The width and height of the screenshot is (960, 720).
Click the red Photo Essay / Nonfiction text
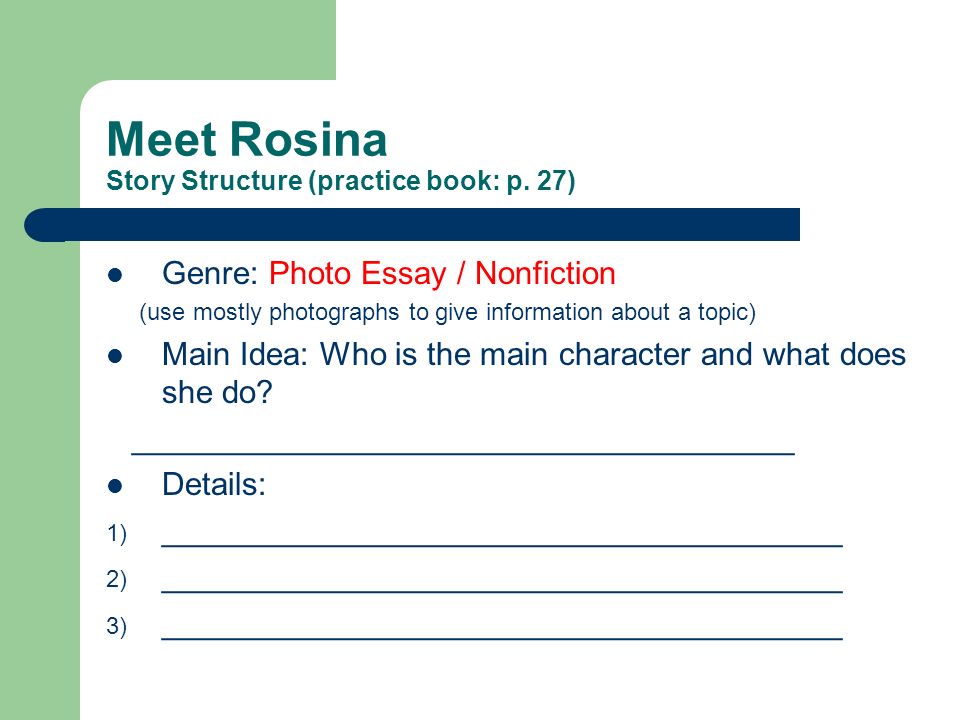(442, 273)
